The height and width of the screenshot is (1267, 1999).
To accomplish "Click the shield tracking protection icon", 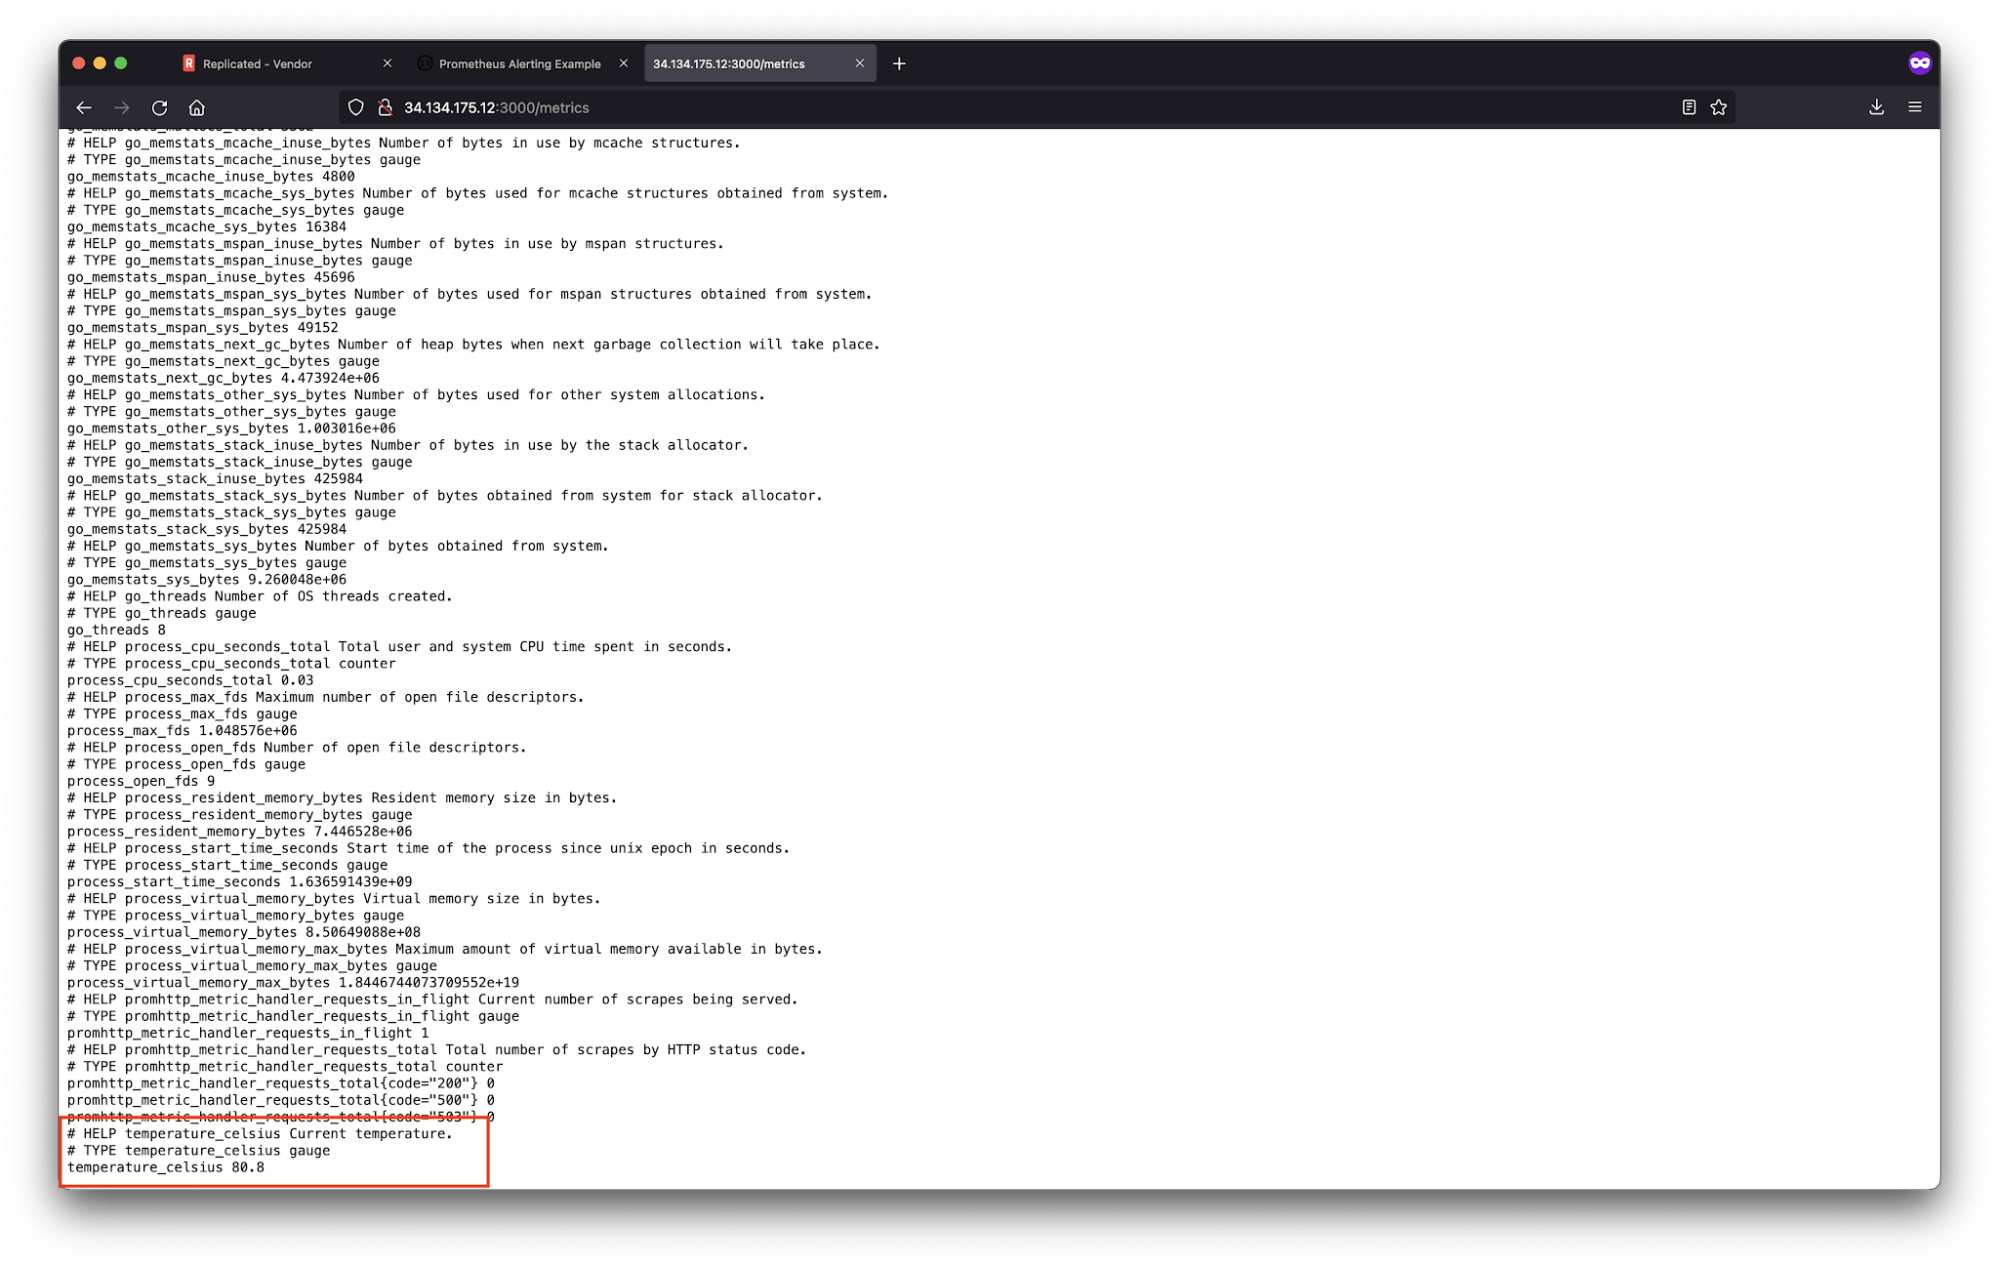I will [x=356, y=107].
